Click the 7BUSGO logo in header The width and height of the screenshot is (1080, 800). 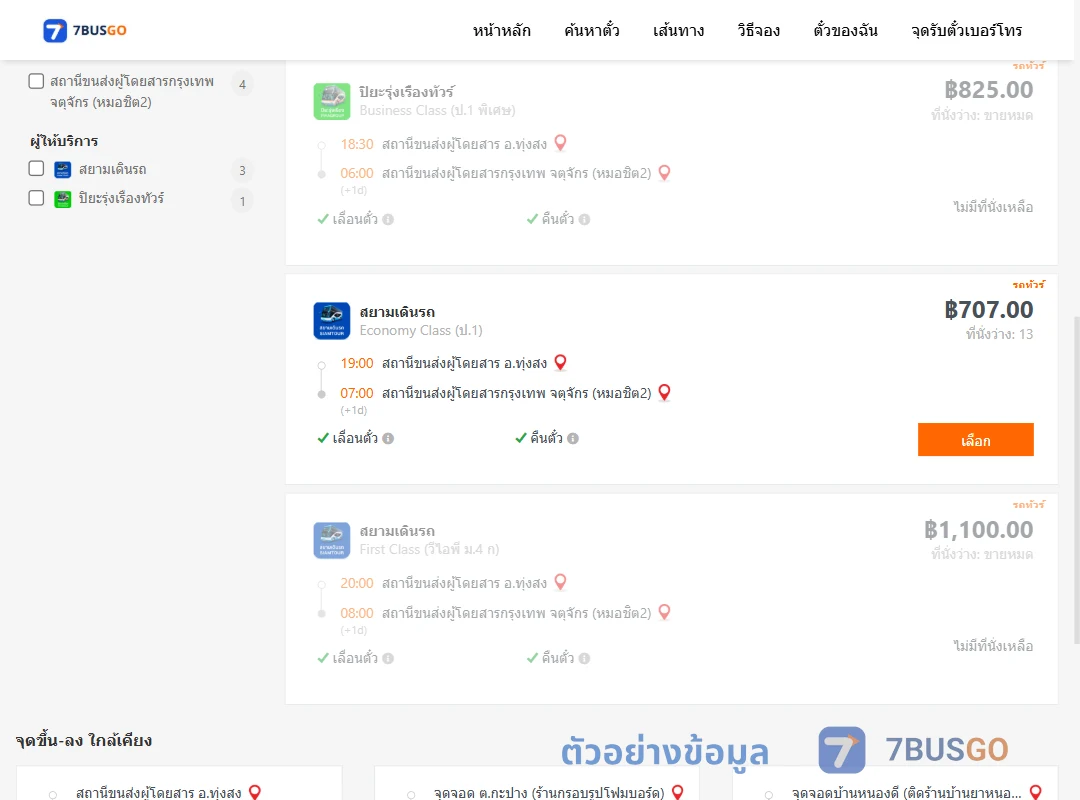tap(85, 30)
